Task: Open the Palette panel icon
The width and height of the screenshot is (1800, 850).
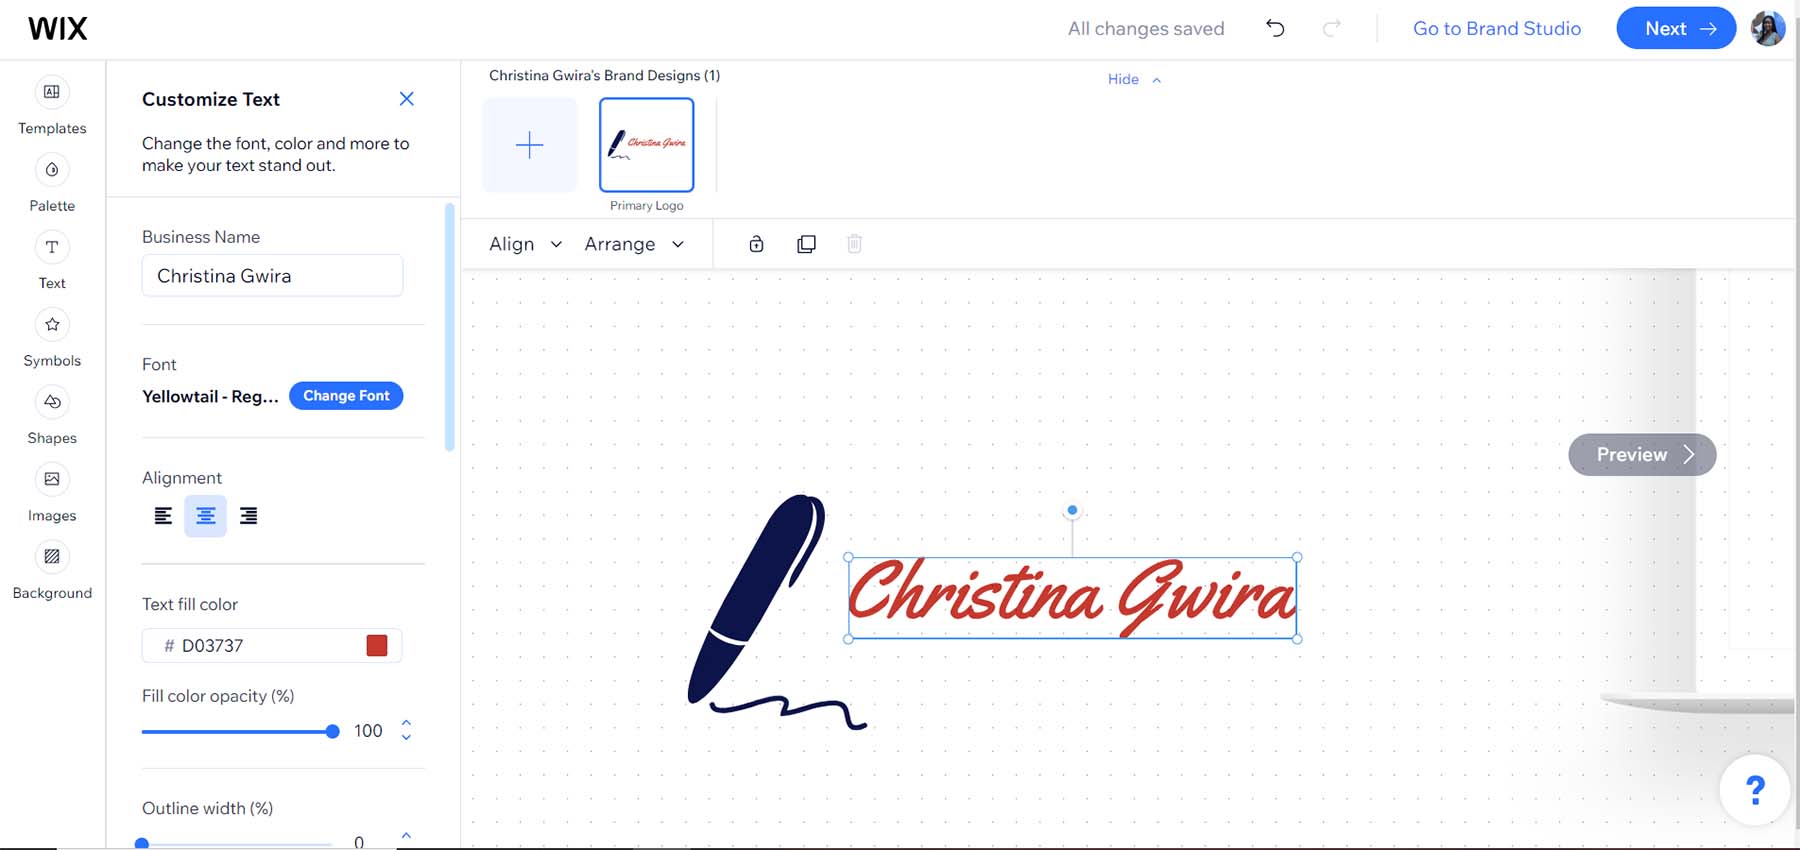Action: coord(52,170)
